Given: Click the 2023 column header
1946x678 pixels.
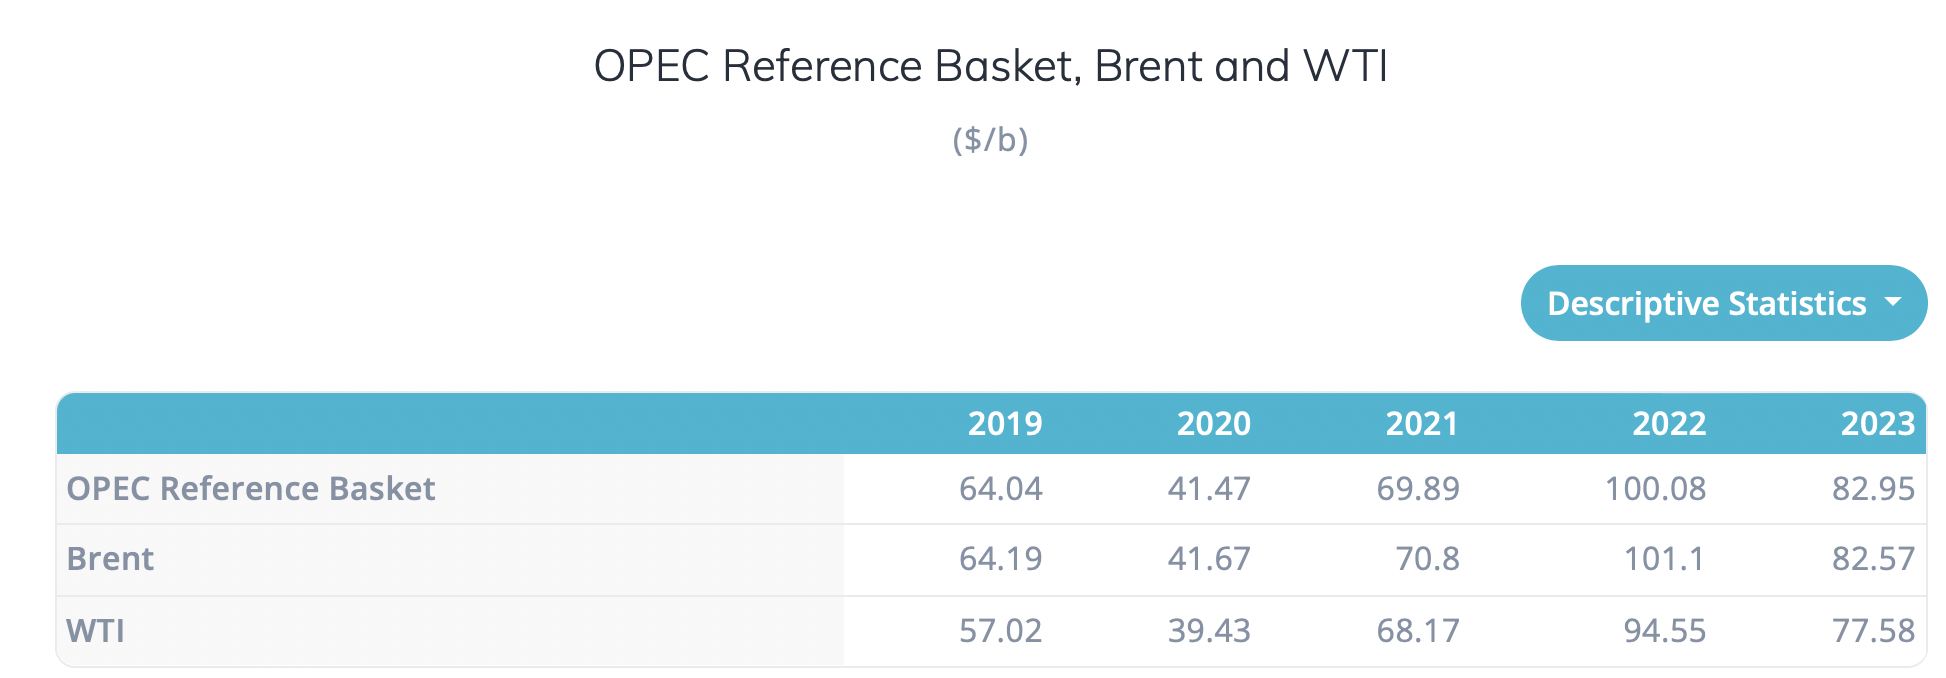Looking at the screenshot, I should click(1877, 424).
